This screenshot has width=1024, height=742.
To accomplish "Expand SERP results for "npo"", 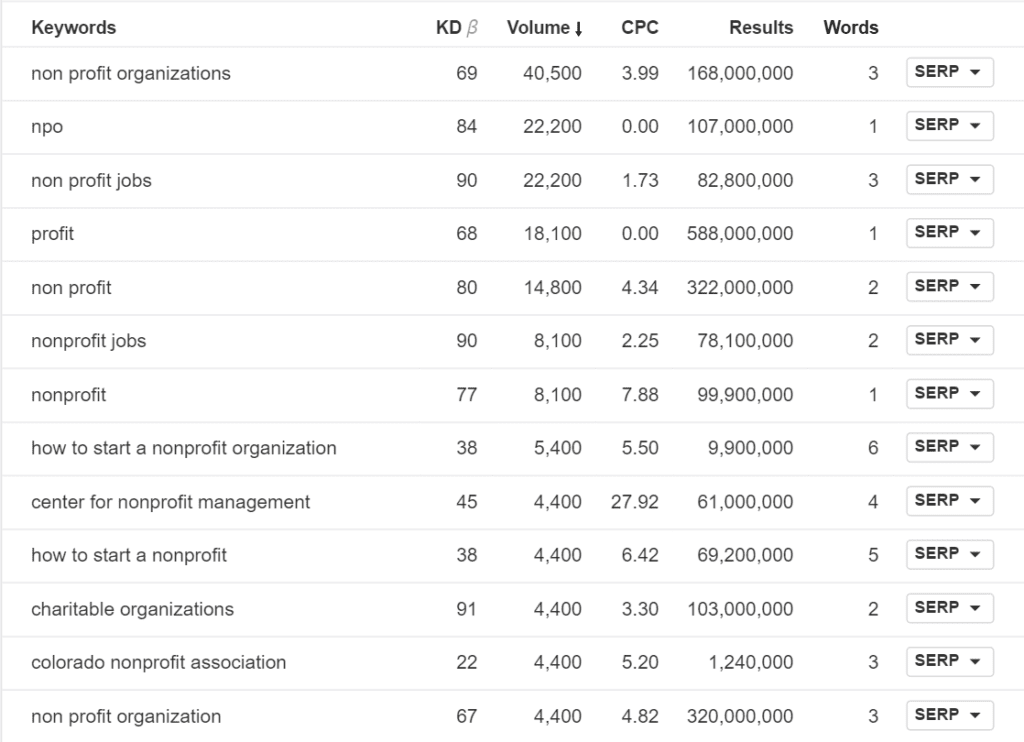I will 948,126.
